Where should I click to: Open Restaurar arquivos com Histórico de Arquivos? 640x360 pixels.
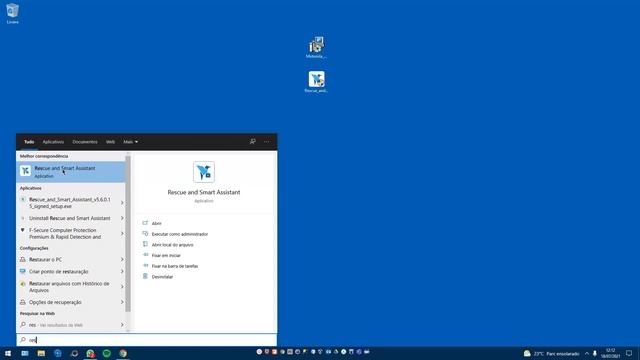tap(71, 287)
